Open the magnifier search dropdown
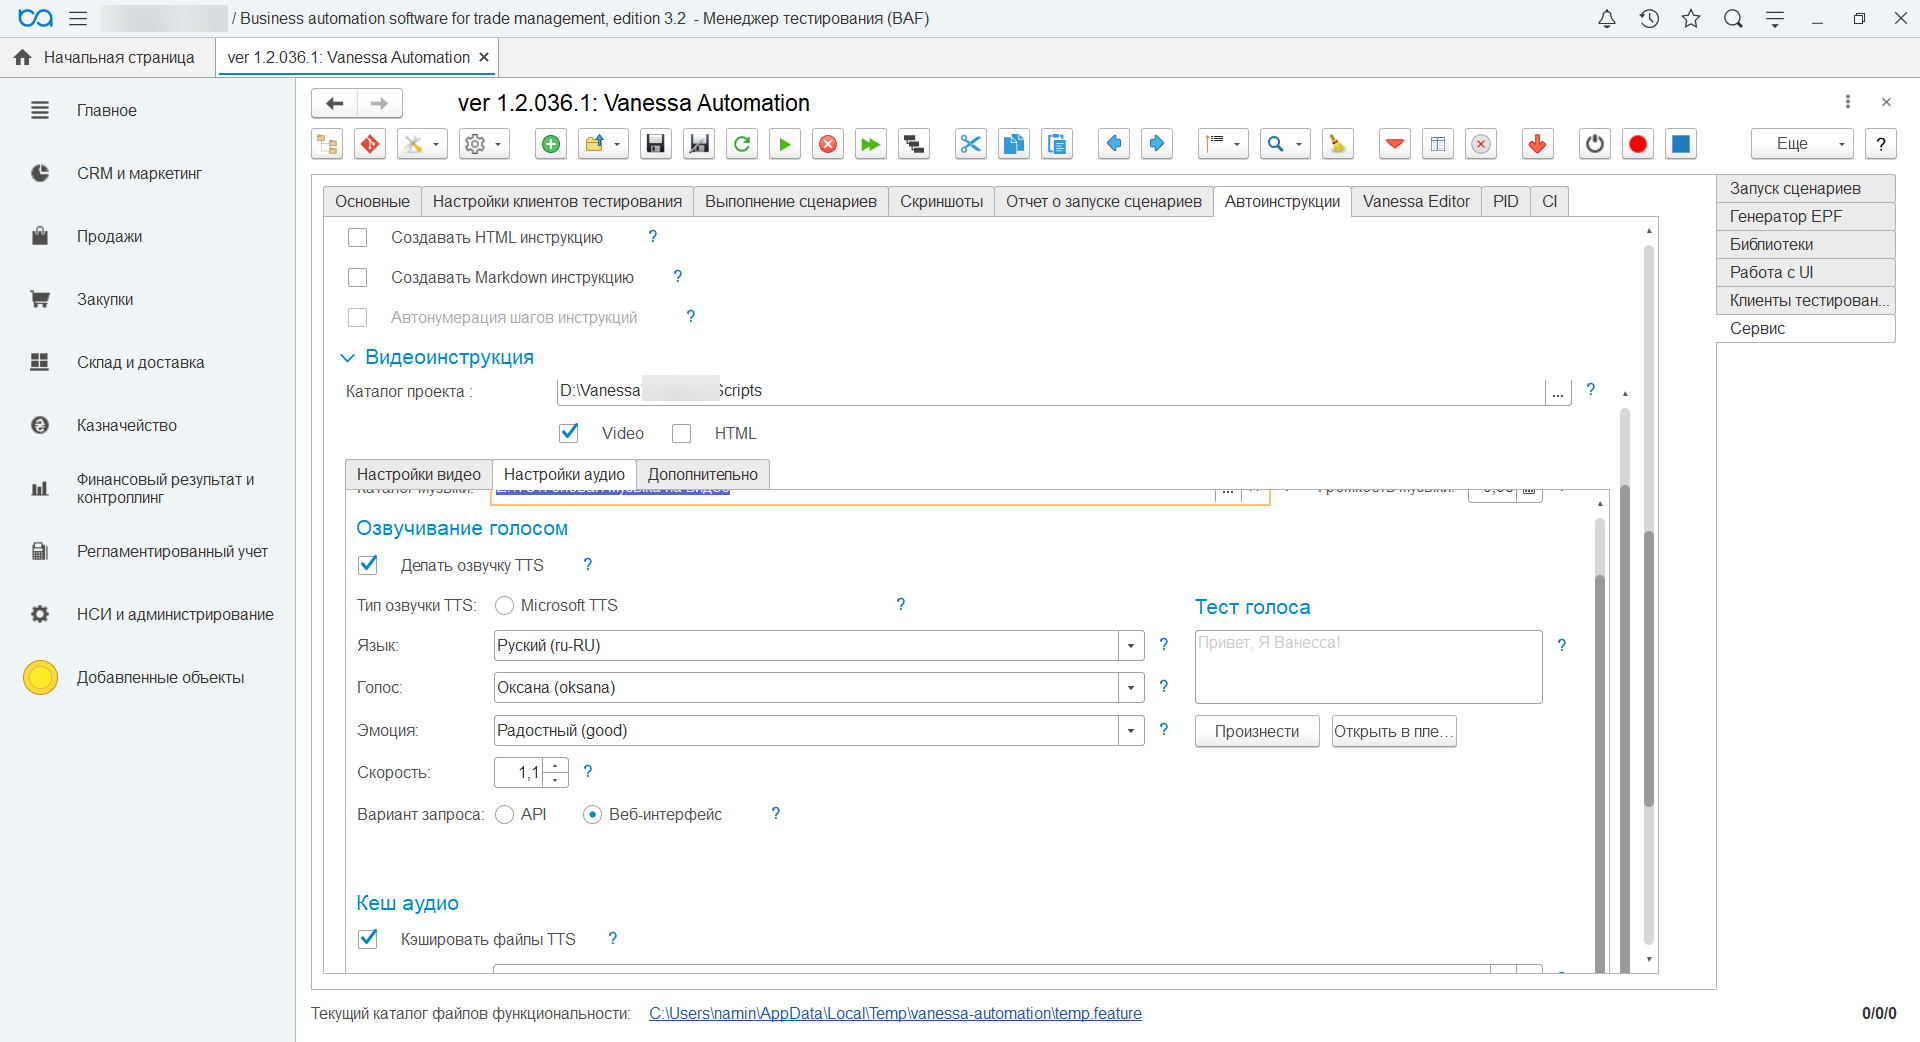The height and width of the screenshot is (1042, 1920). point(1285,144)
